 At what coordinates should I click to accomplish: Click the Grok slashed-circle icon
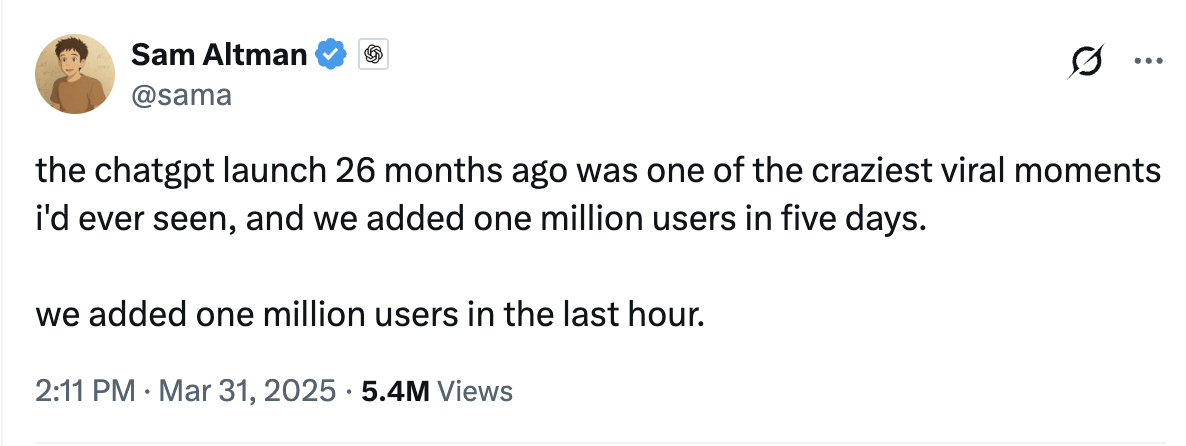(x=1085, y=61)
